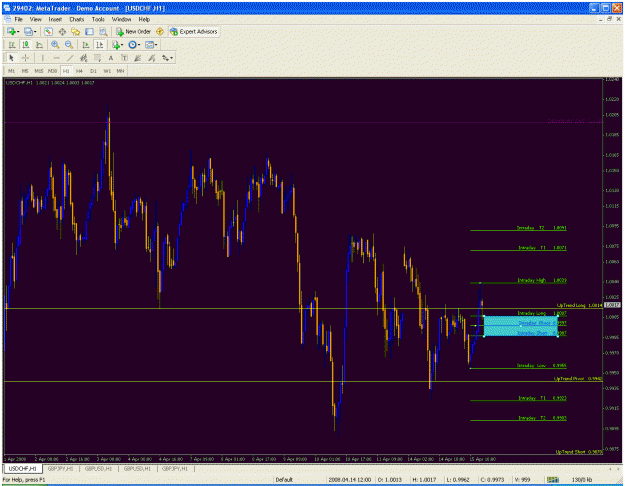Add an indicator with the Indicators icon

pyautogui.click(x=116, y=45)
